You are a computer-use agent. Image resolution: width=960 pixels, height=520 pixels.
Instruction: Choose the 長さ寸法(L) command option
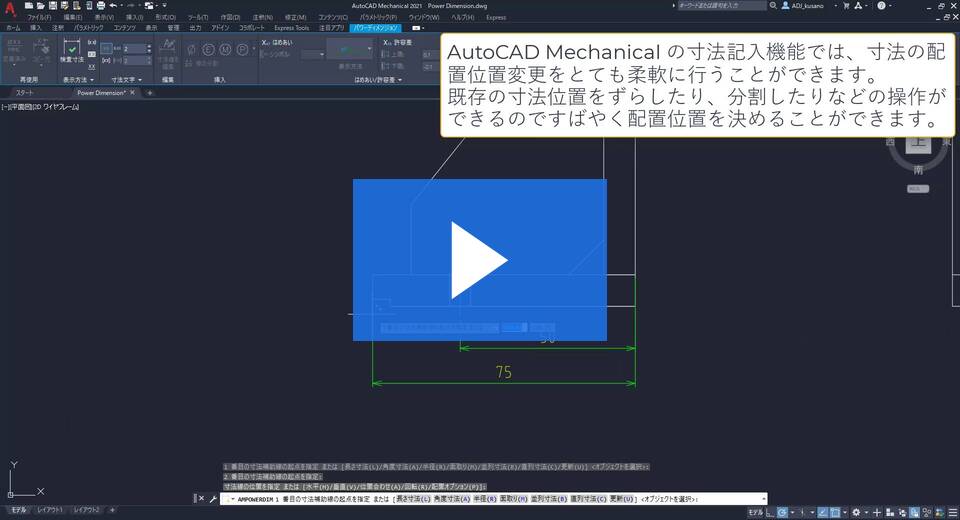point(413,499)
